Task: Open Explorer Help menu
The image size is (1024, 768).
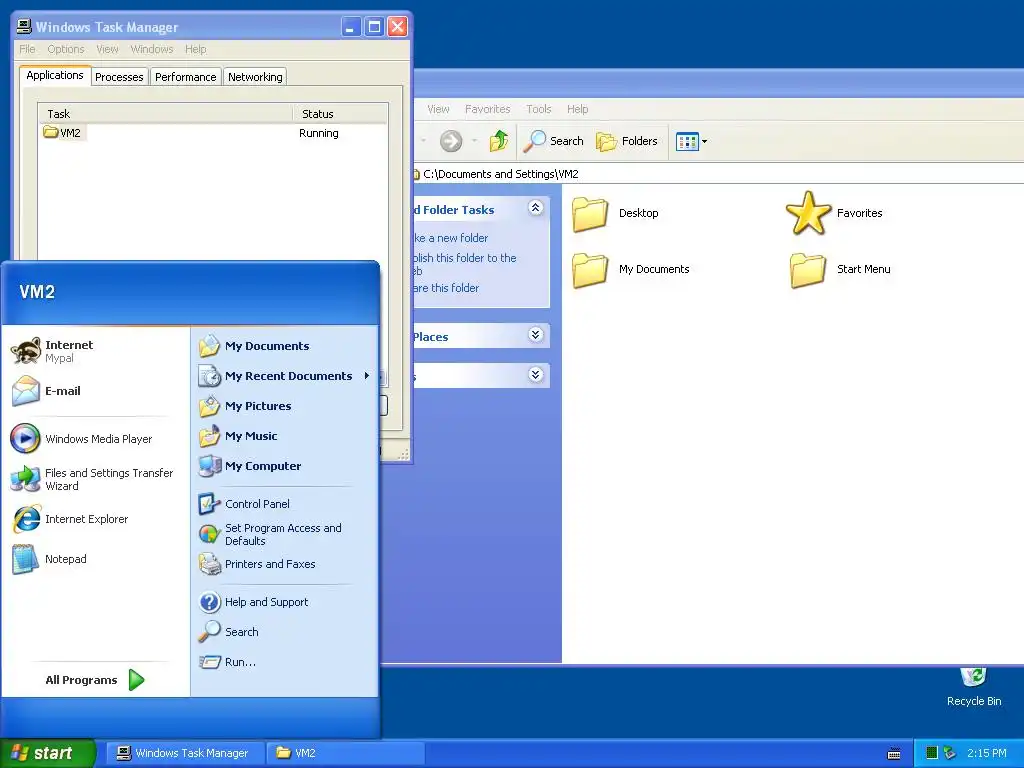Action: point(577,109)
